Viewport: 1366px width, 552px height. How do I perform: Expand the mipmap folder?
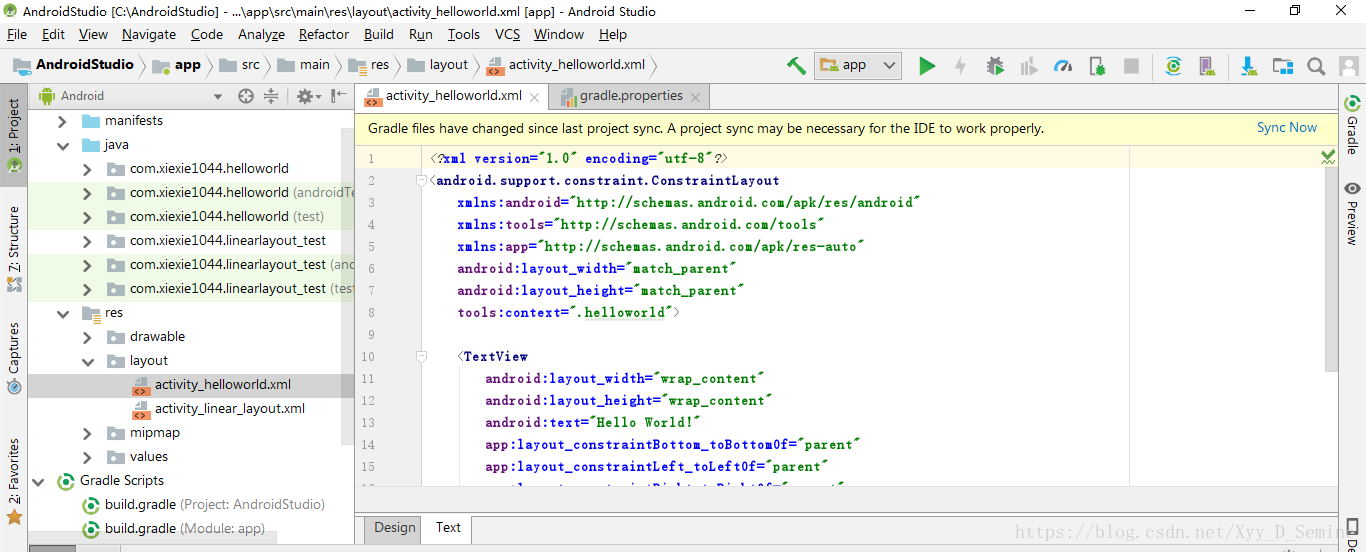coord(87,433)
